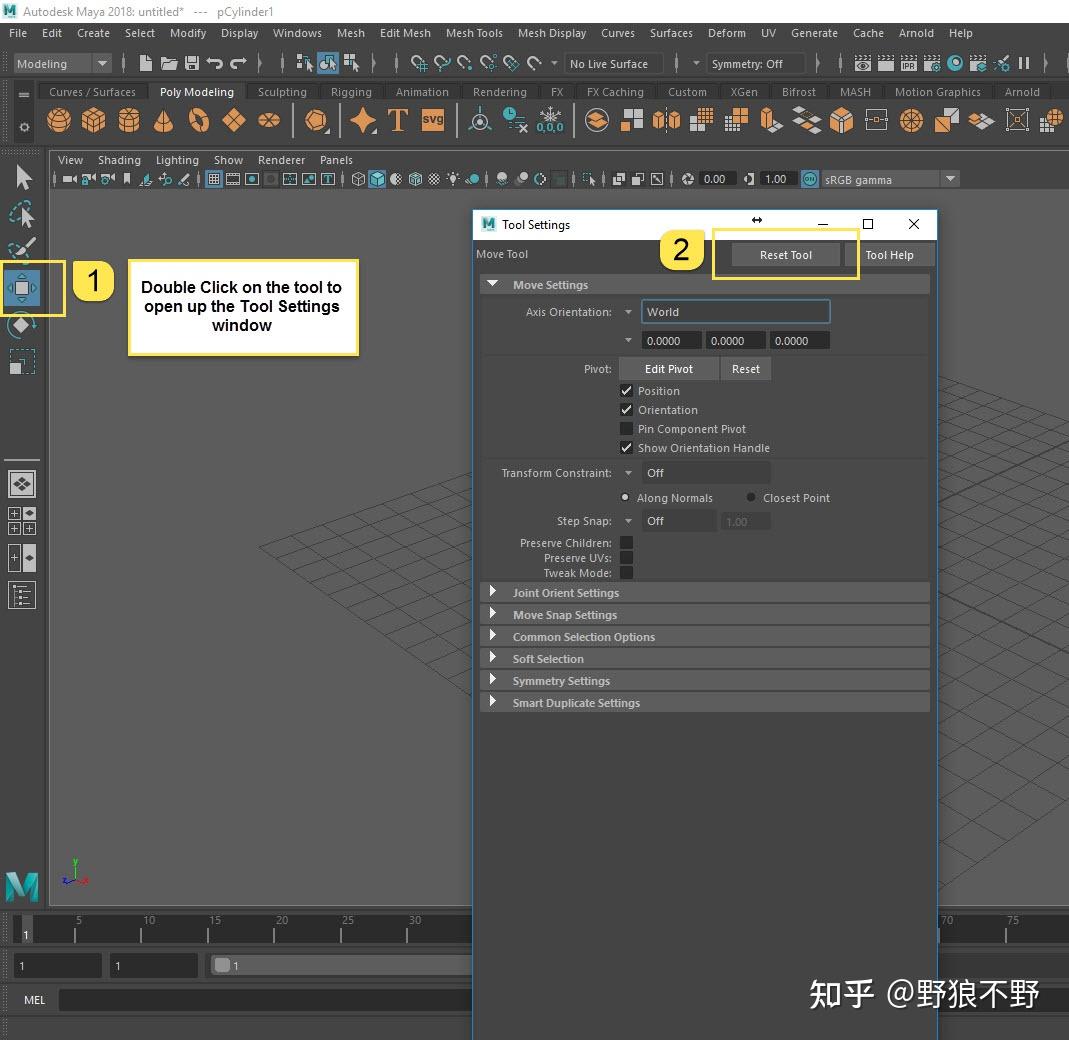The height and width of the screenshot is (1040, 1069).
Task: Open the Transform Constraint dropdown
Action: click(629, 472)
